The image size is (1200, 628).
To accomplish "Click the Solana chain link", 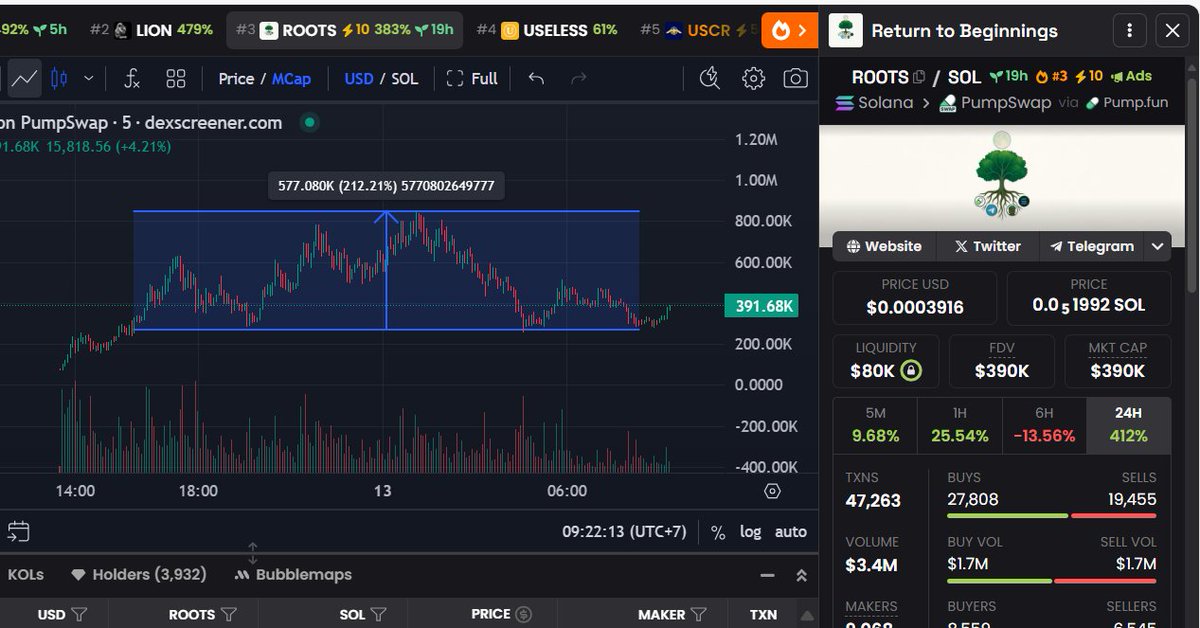I will click(x=874, y=103).
